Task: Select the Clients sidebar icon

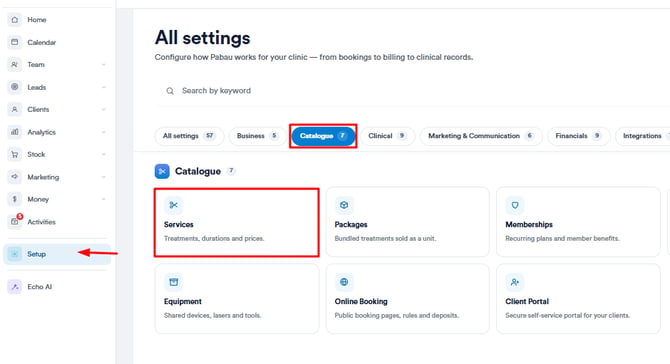Action: (x=15, y=109)
